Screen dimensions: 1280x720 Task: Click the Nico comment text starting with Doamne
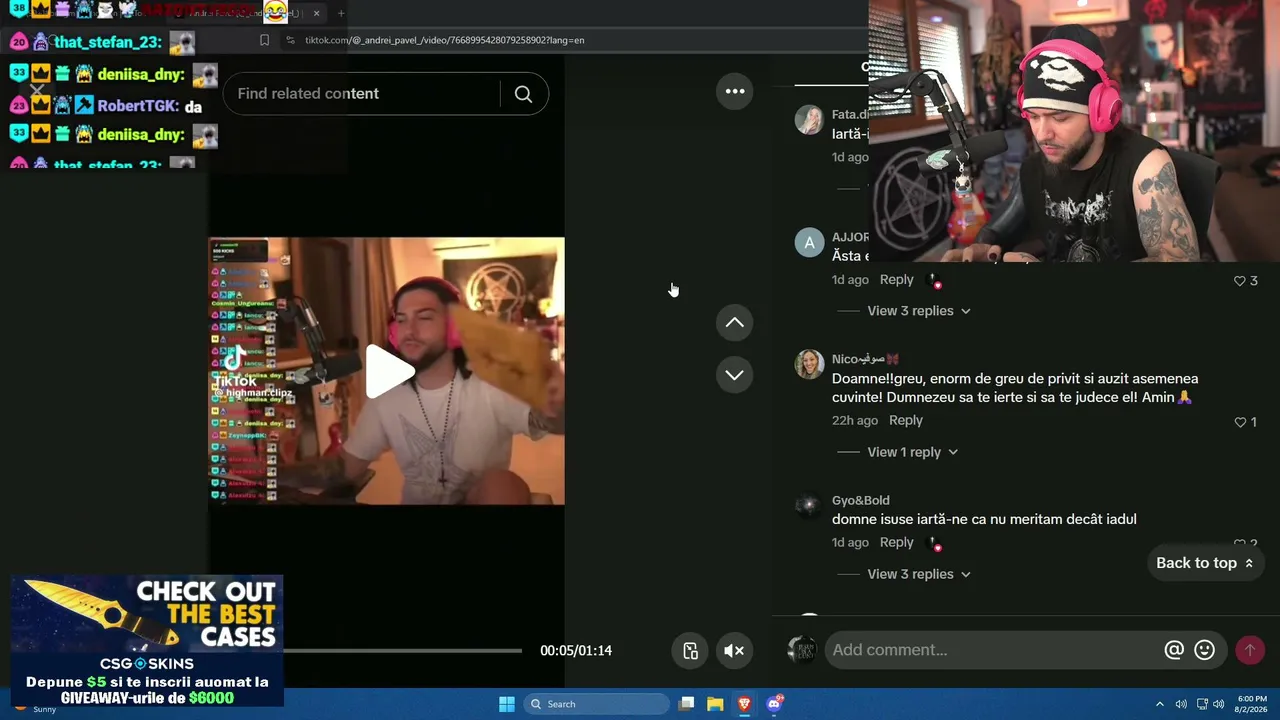1015,388
